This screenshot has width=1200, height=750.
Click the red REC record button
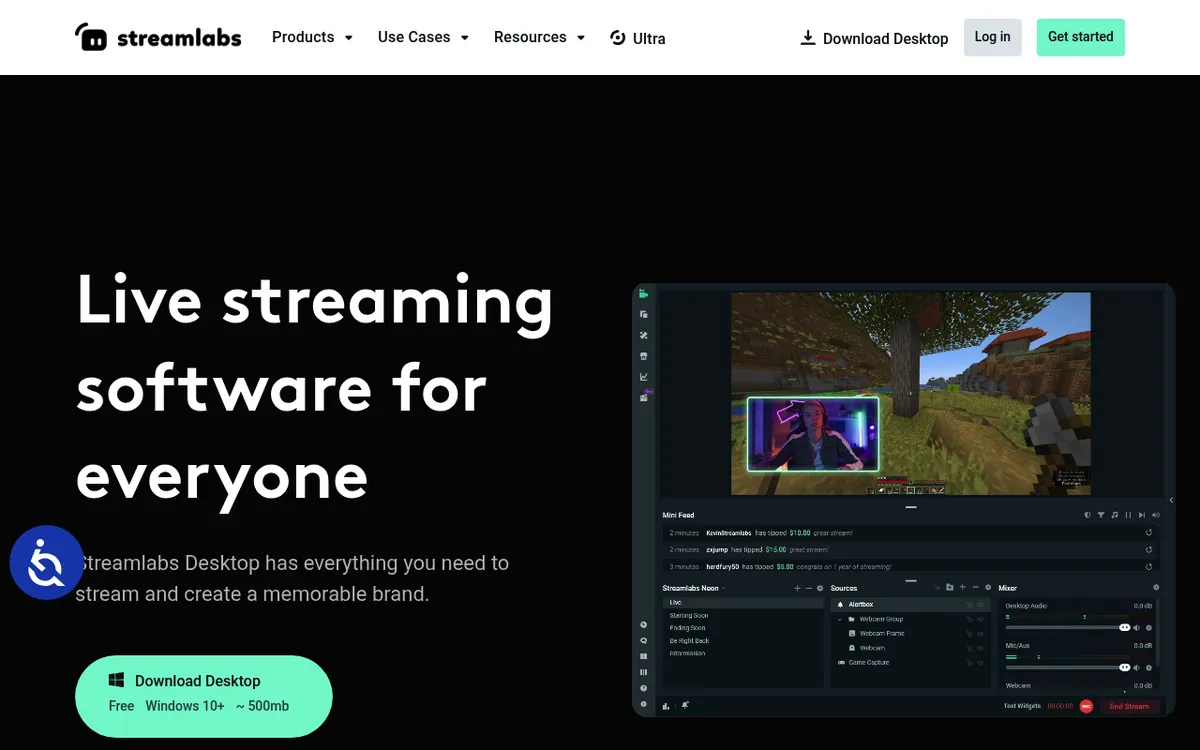click(1086, 706)
